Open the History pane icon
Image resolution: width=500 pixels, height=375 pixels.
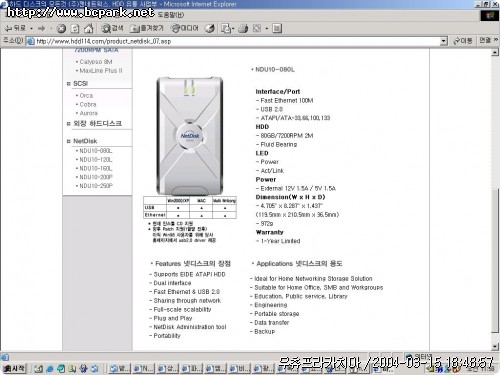[x=210, y=29]
